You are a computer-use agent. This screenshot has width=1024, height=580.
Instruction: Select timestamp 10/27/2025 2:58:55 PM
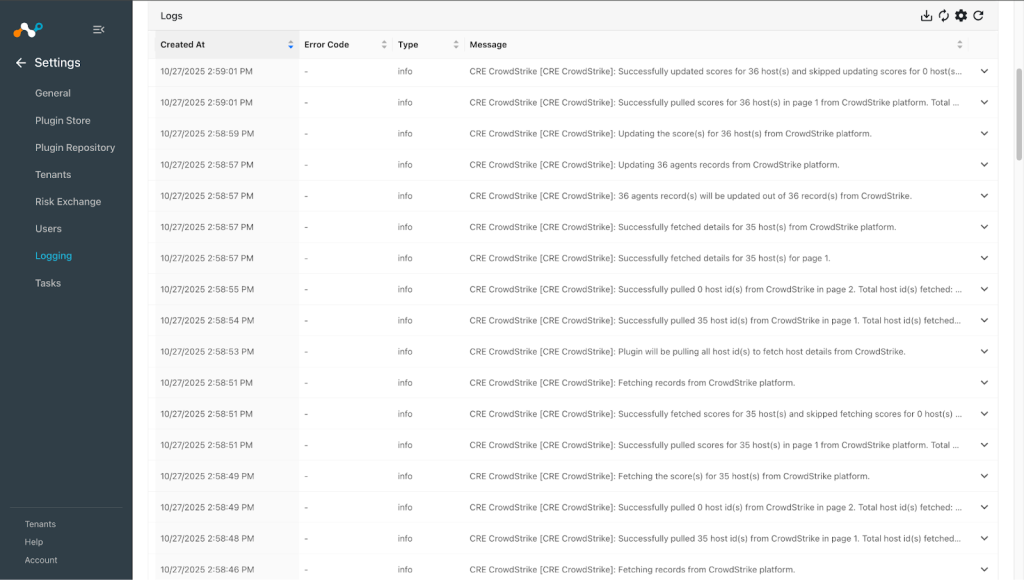pos(207,289)
